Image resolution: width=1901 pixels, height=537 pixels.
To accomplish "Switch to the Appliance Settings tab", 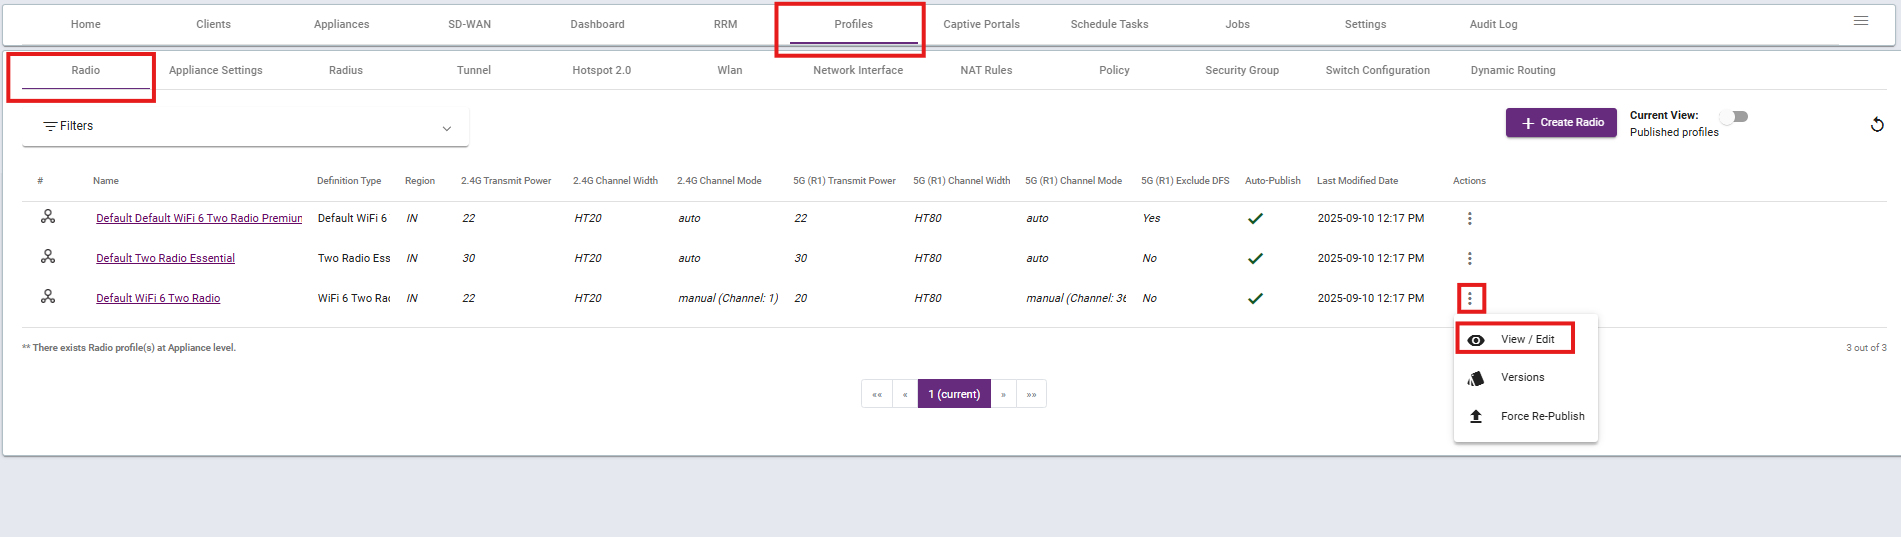I will (215, 70).
